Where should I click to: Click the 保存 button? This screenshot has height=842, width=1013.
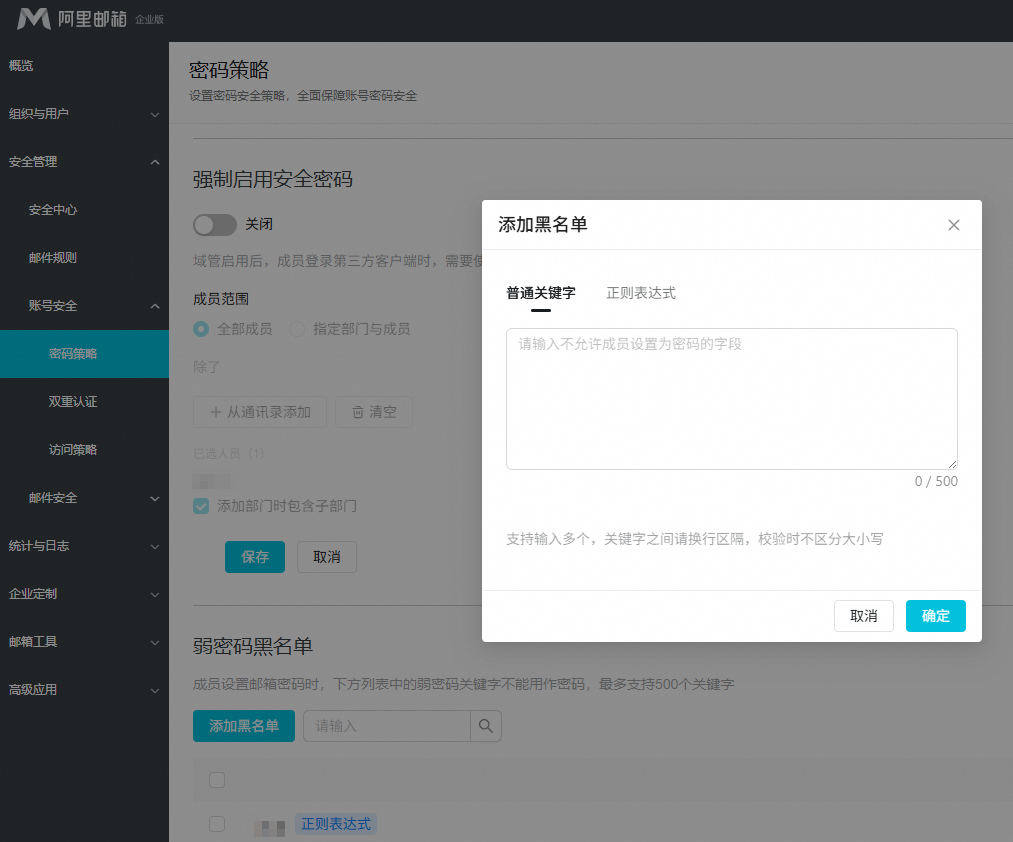(255, 557)
